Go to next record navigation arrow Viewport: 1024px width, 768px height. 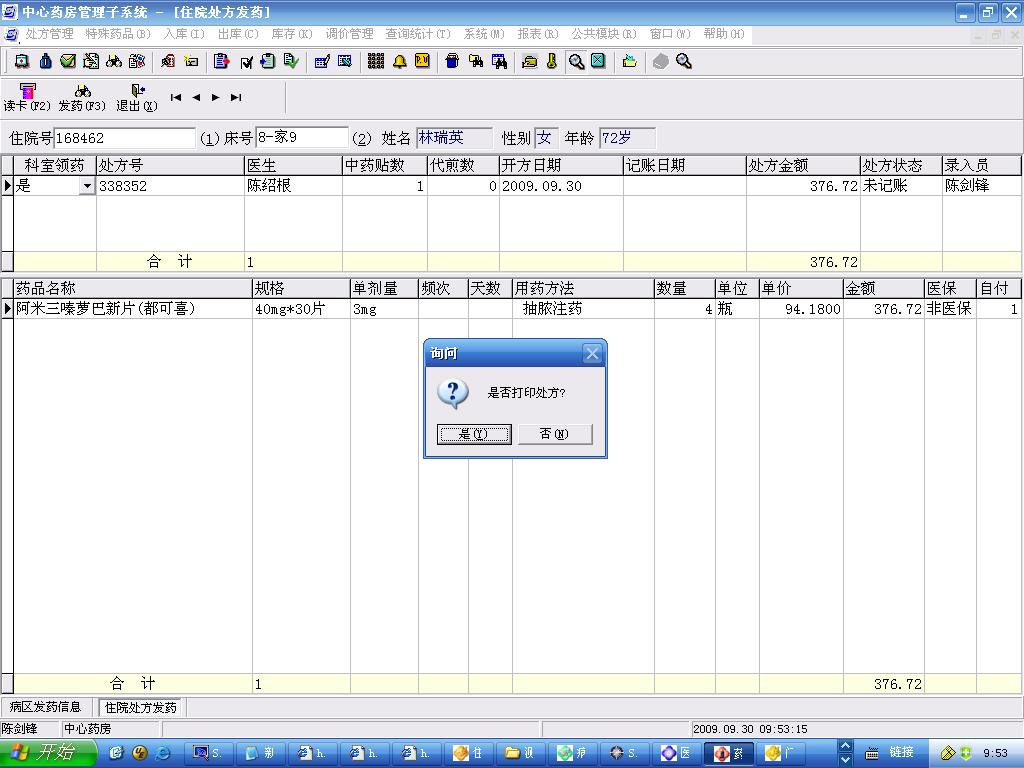(216, 97)
